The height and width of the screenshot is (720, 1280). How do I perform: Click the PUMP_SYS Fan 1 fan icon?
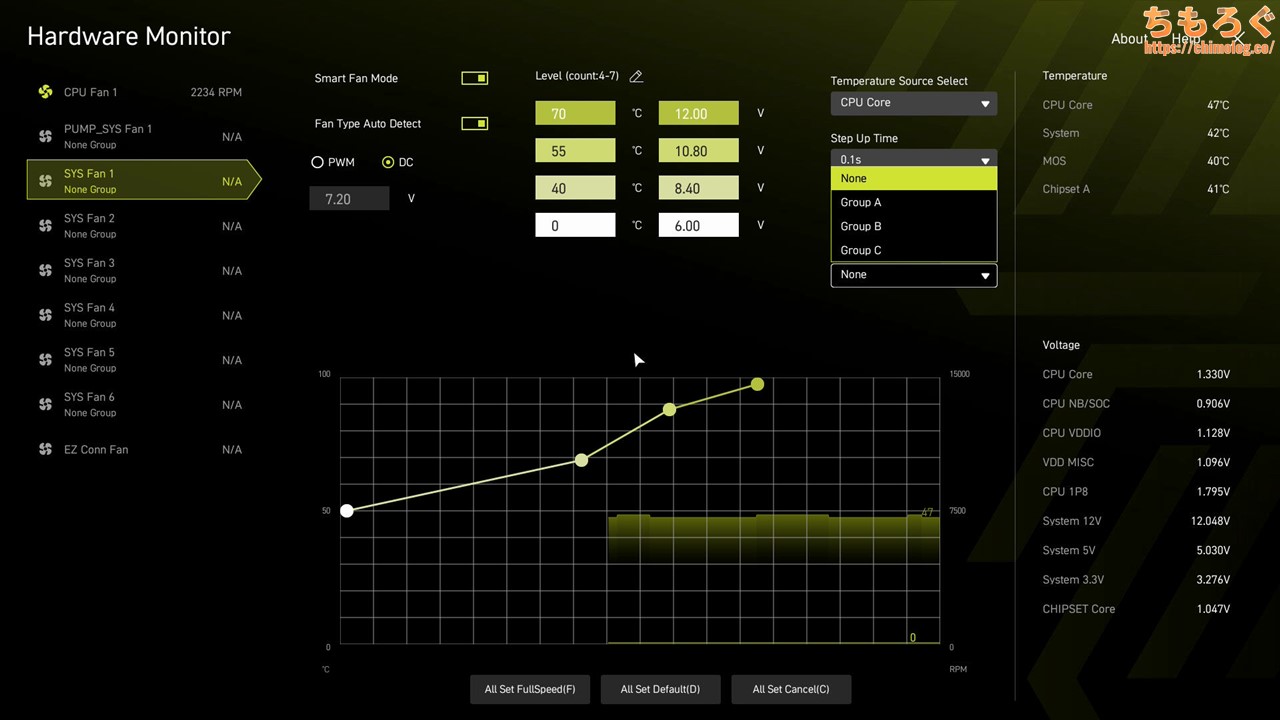(45, 136)
